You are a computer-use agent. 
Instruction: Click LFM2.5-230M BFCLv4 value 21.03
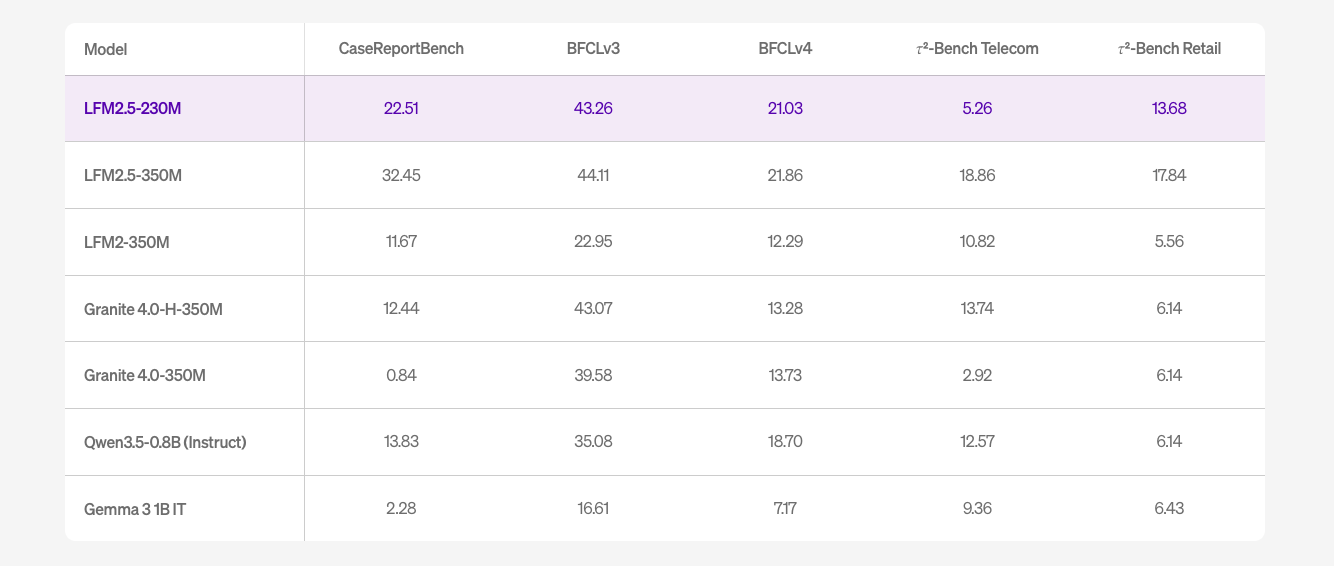click(x=785, y=108)
